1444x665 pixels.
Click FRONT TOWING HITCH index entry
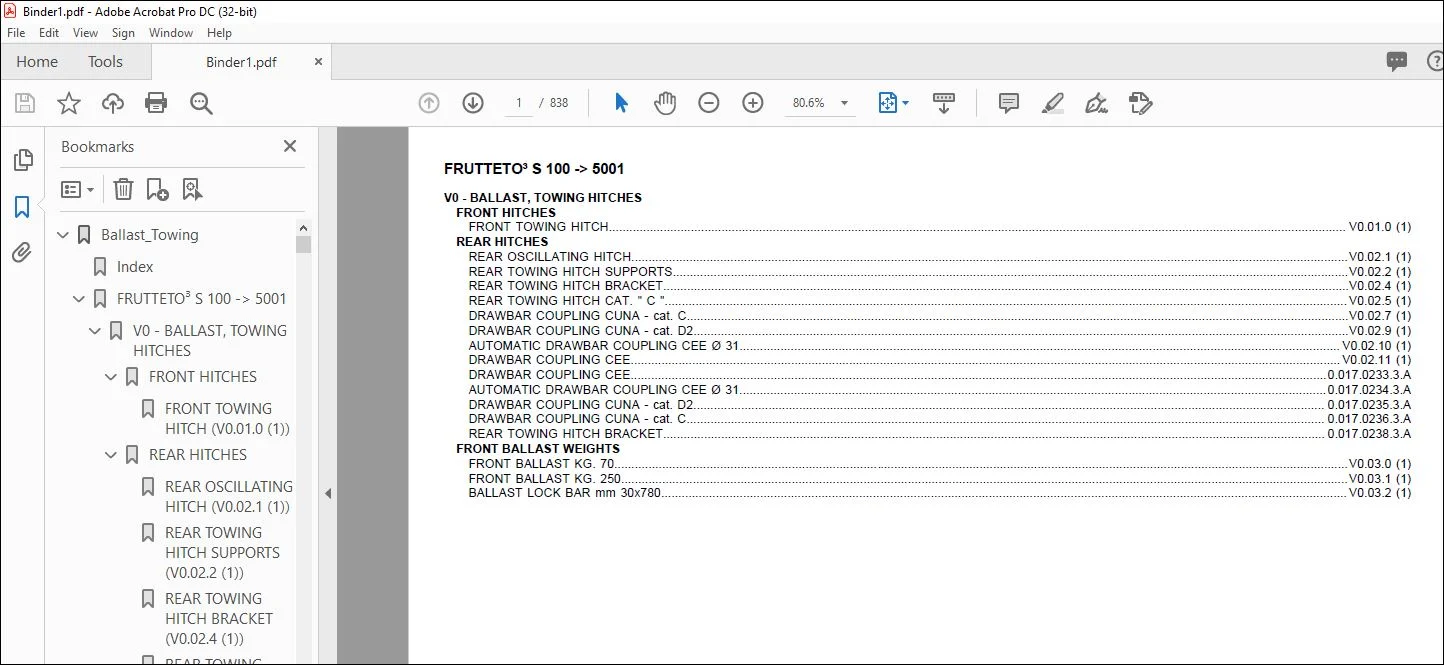939,227
